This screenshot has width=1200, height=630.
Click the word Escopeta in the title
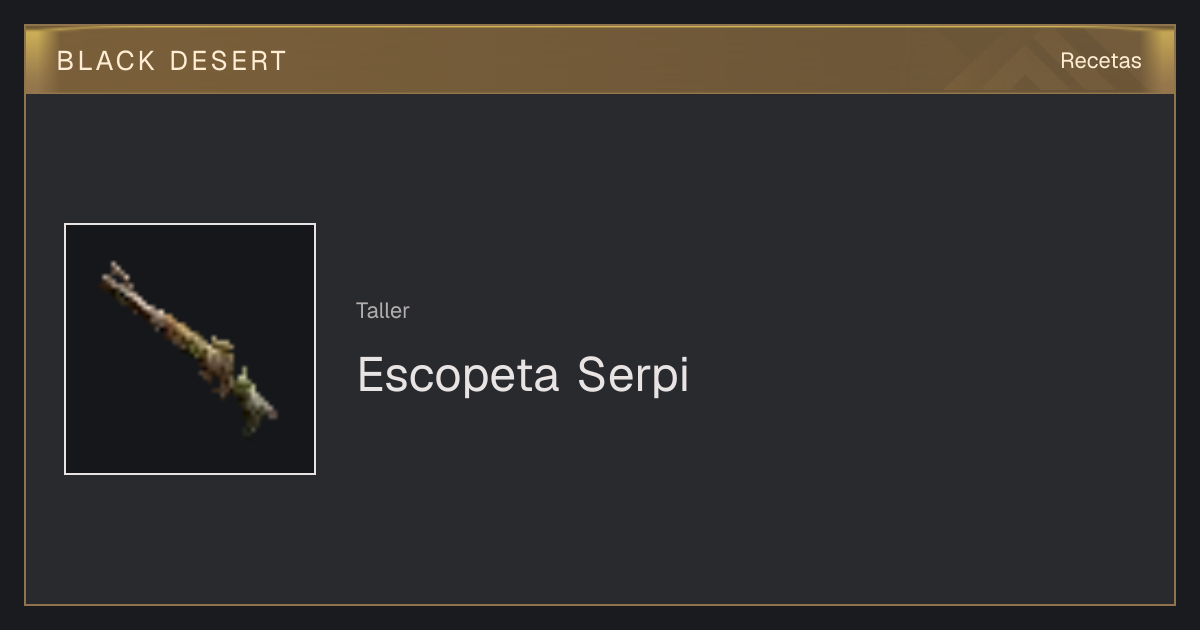pyautogui.click(x=459, y=375)
